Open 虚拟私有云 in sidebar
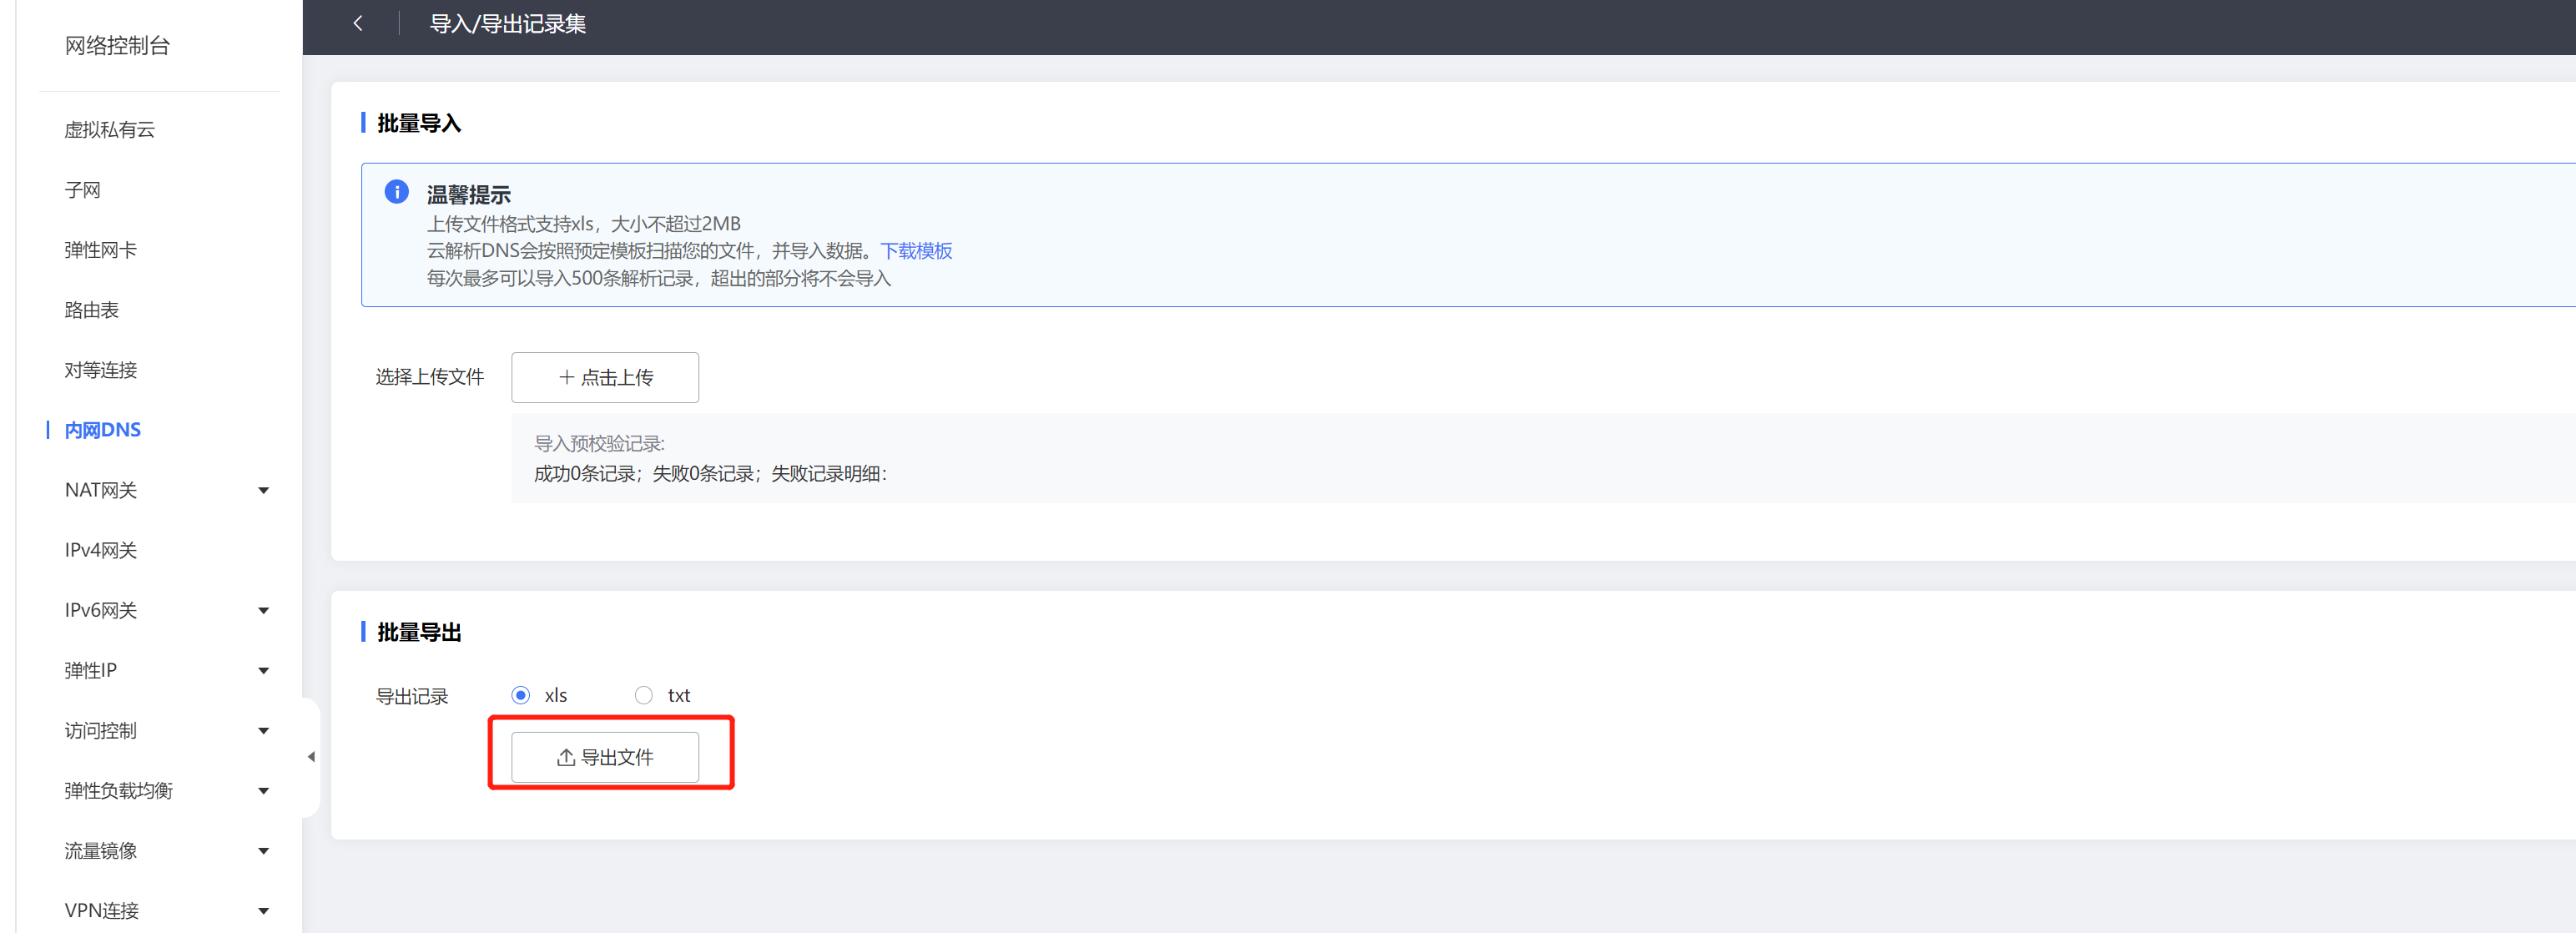The width and height of the screenshot is (2576, 933). tap(109, 130)
